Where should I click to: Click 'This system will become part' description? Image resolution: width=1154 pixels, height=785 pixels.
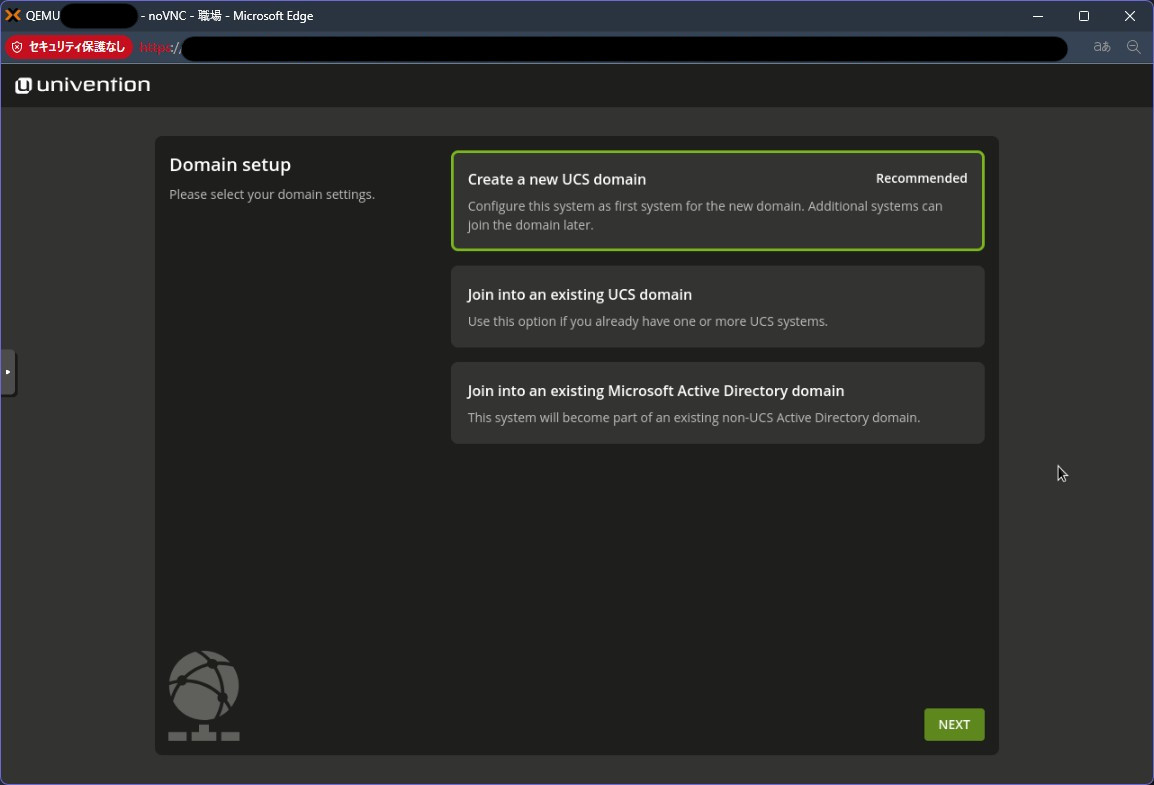pos(693,418)
